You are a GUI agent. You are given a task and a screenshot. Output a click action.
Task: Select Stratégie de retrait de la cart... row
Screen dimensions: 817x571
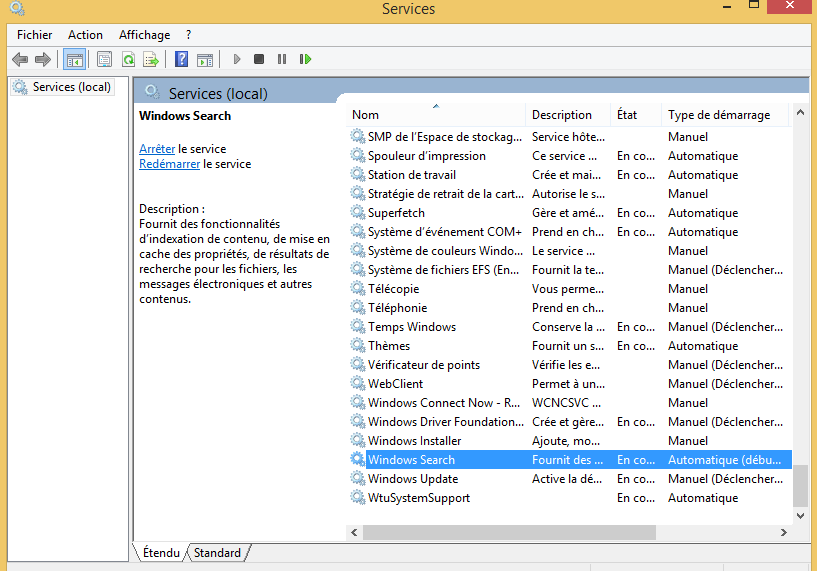click(569, 193)
